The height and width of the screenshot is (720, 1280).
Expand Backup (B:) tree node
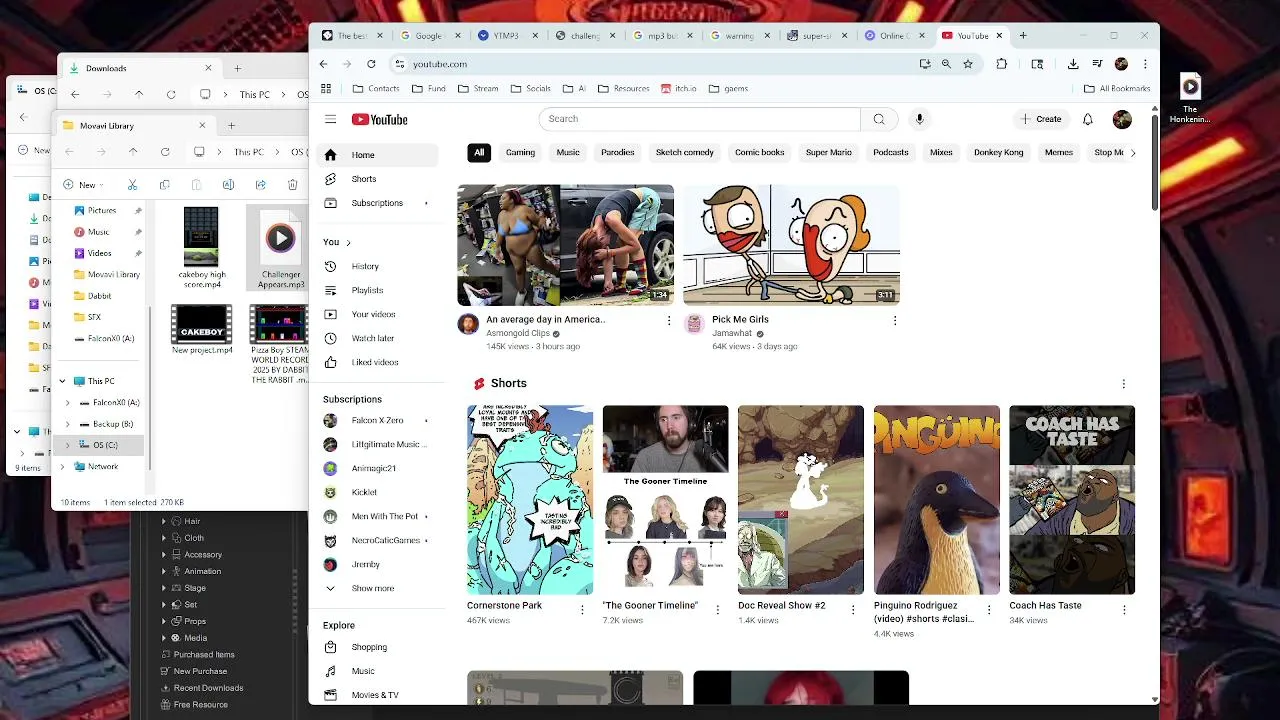[68, 424]
